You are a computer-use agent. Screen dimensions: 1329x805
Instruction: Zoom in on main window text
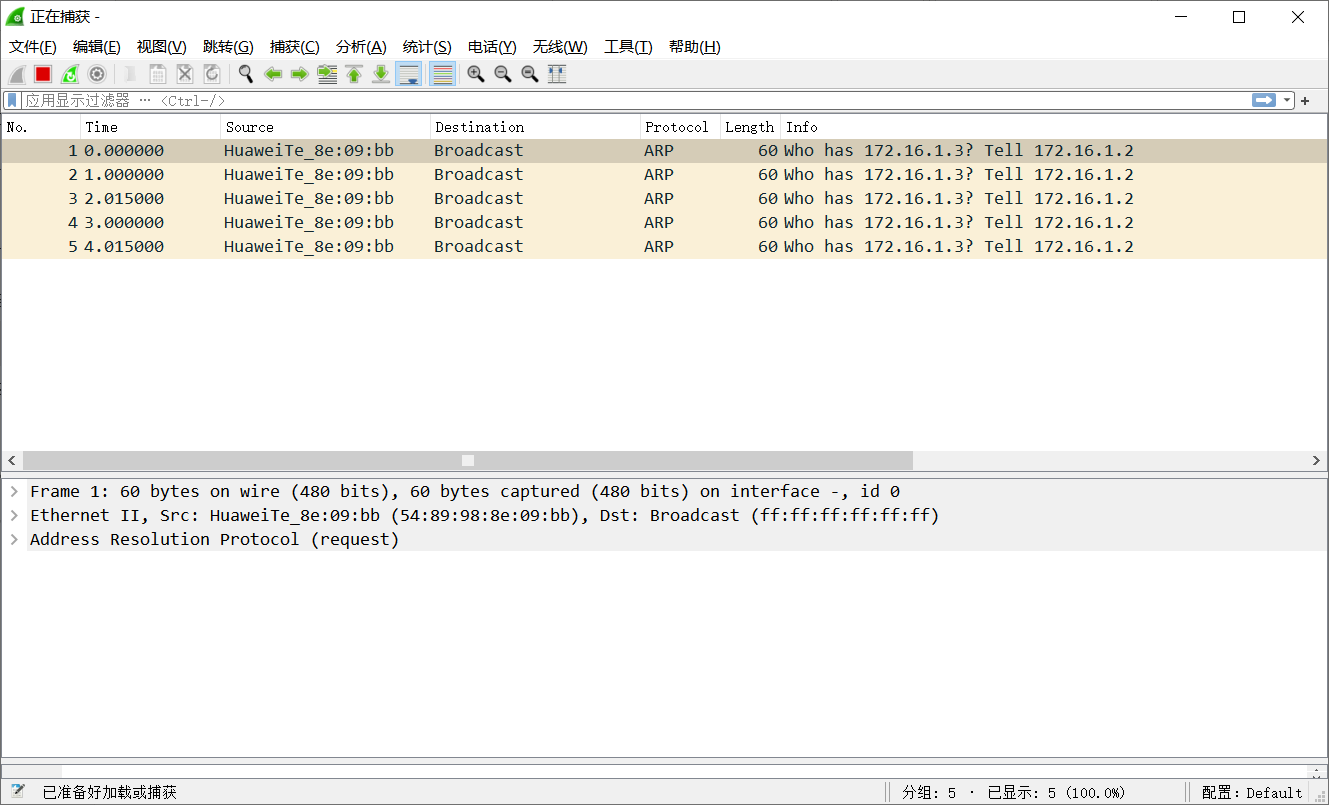click(x=476, y=74)
